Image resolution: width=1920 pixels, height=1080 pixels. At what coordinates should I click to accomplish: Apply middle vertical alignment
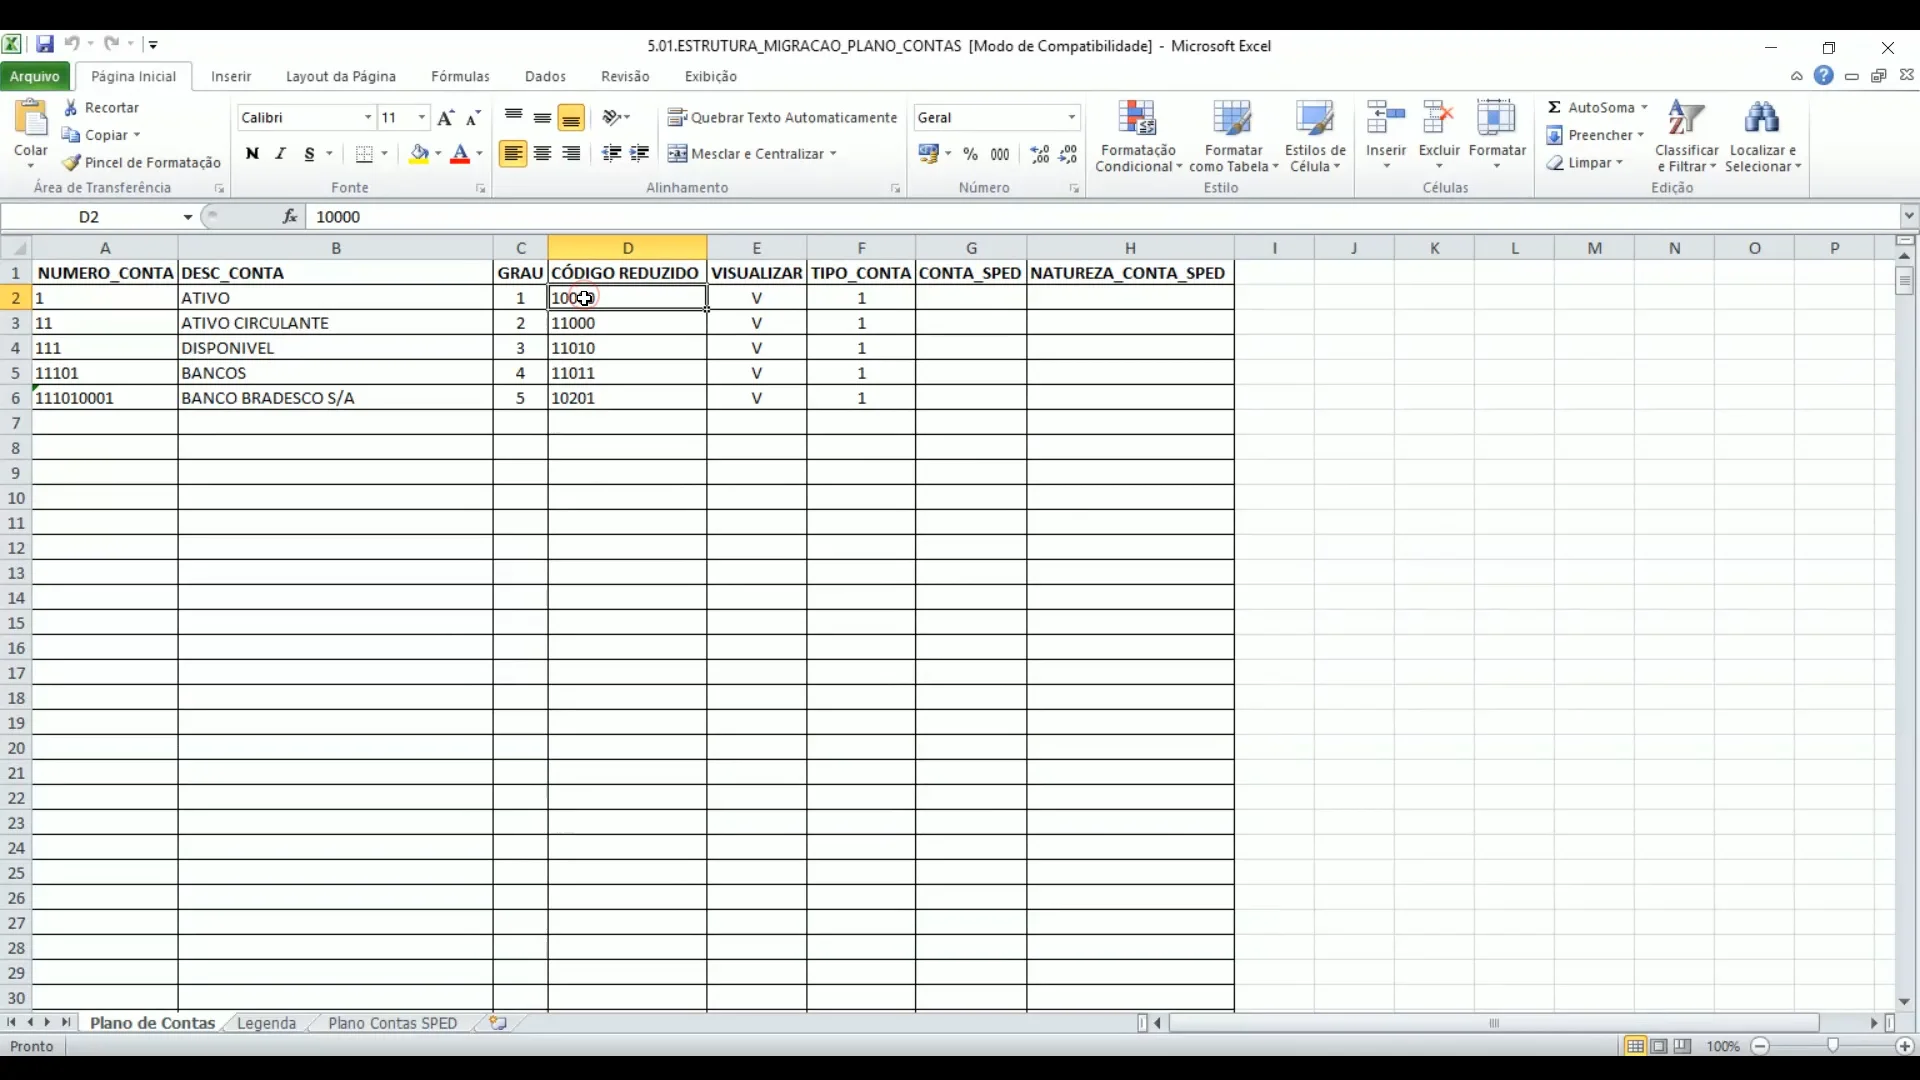(542, 117)
